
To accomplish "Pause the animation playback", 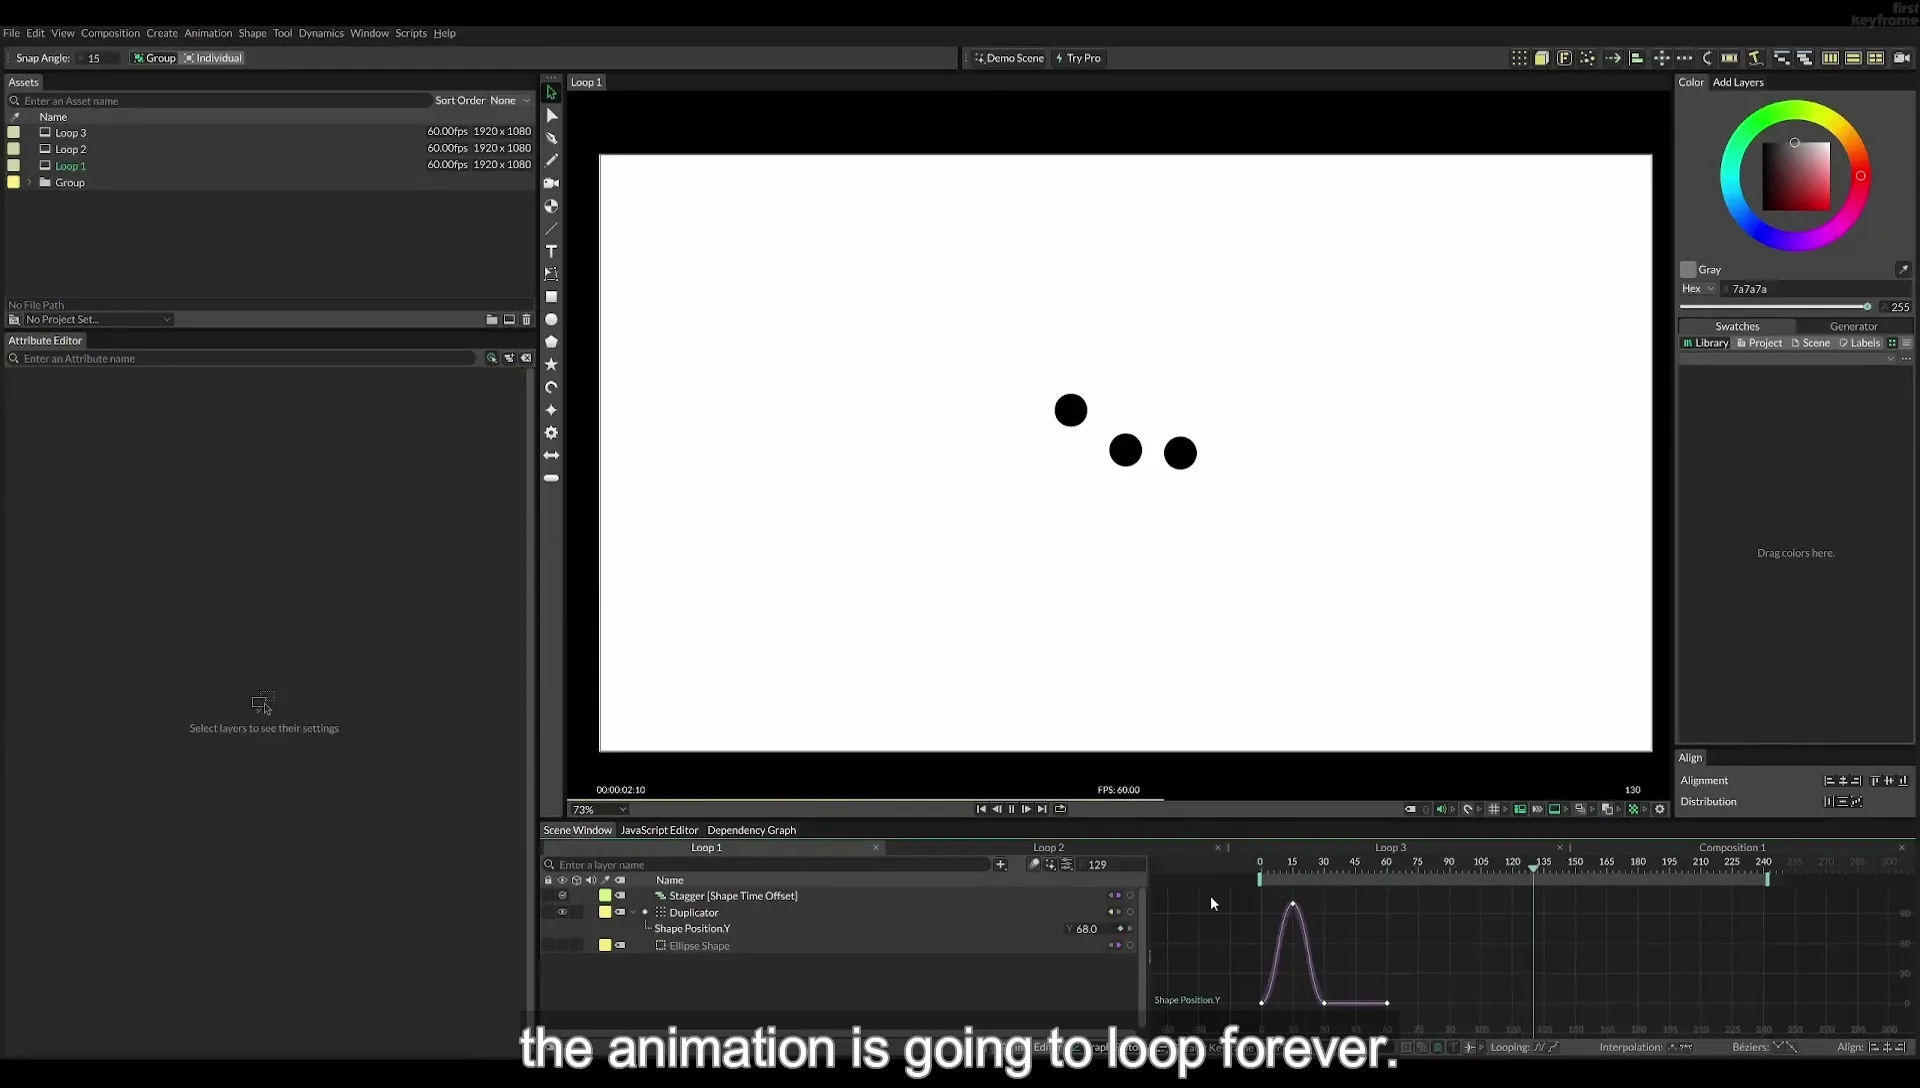I will [x=1011, y=809].
